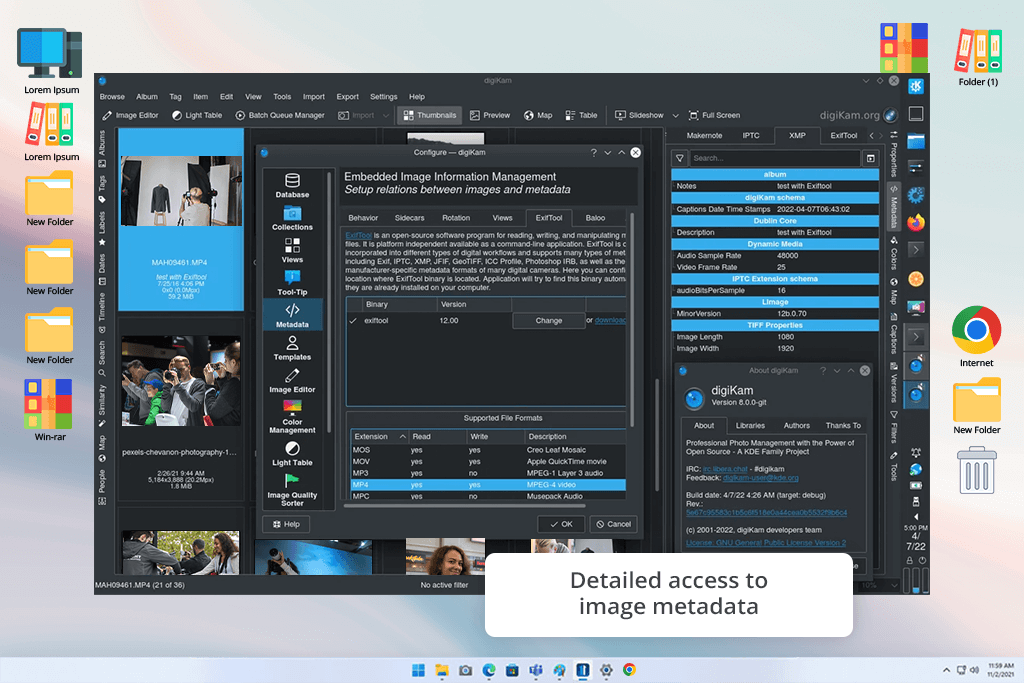Switch to Table view
Viewport: 1024px width, 683px height.
(581, 116)
